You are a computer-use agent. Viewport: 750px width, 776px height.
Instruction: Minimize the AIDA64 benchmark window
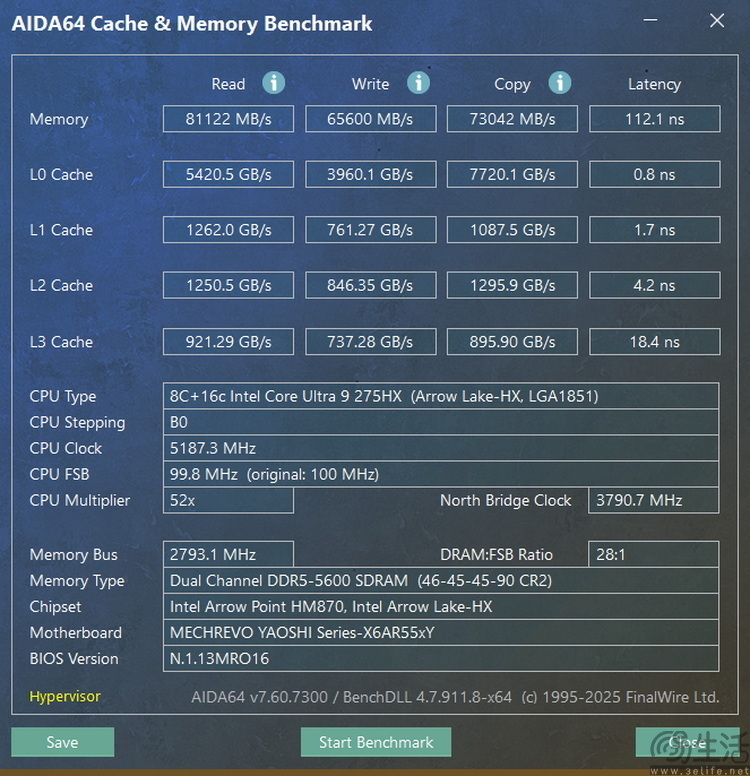(650, 20)
